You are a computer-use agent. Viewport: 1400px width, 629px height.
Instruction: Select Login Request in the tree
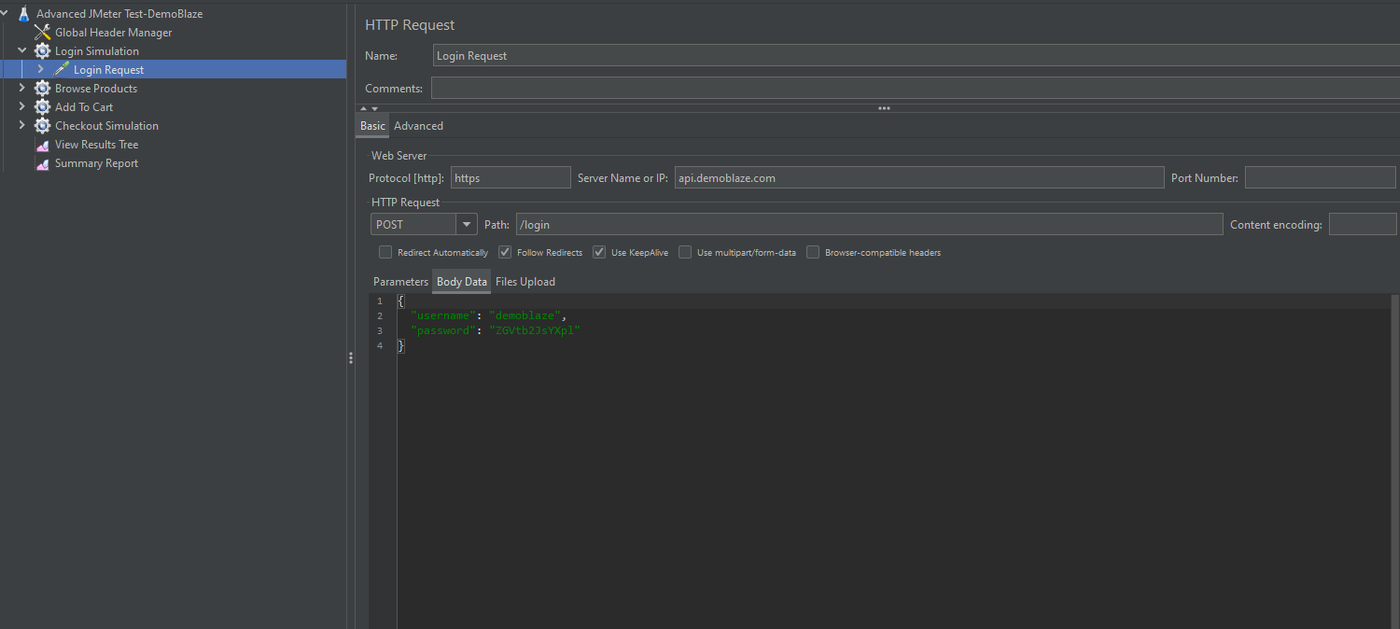click(108, 70)
